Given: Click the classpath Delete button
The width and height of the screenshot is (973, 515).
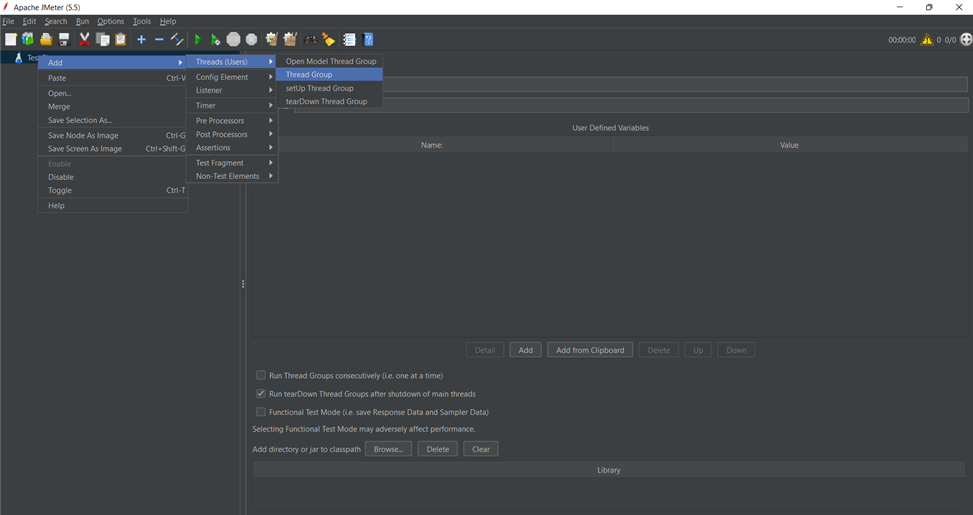Looking at the screenshot, I should point(437,449).
